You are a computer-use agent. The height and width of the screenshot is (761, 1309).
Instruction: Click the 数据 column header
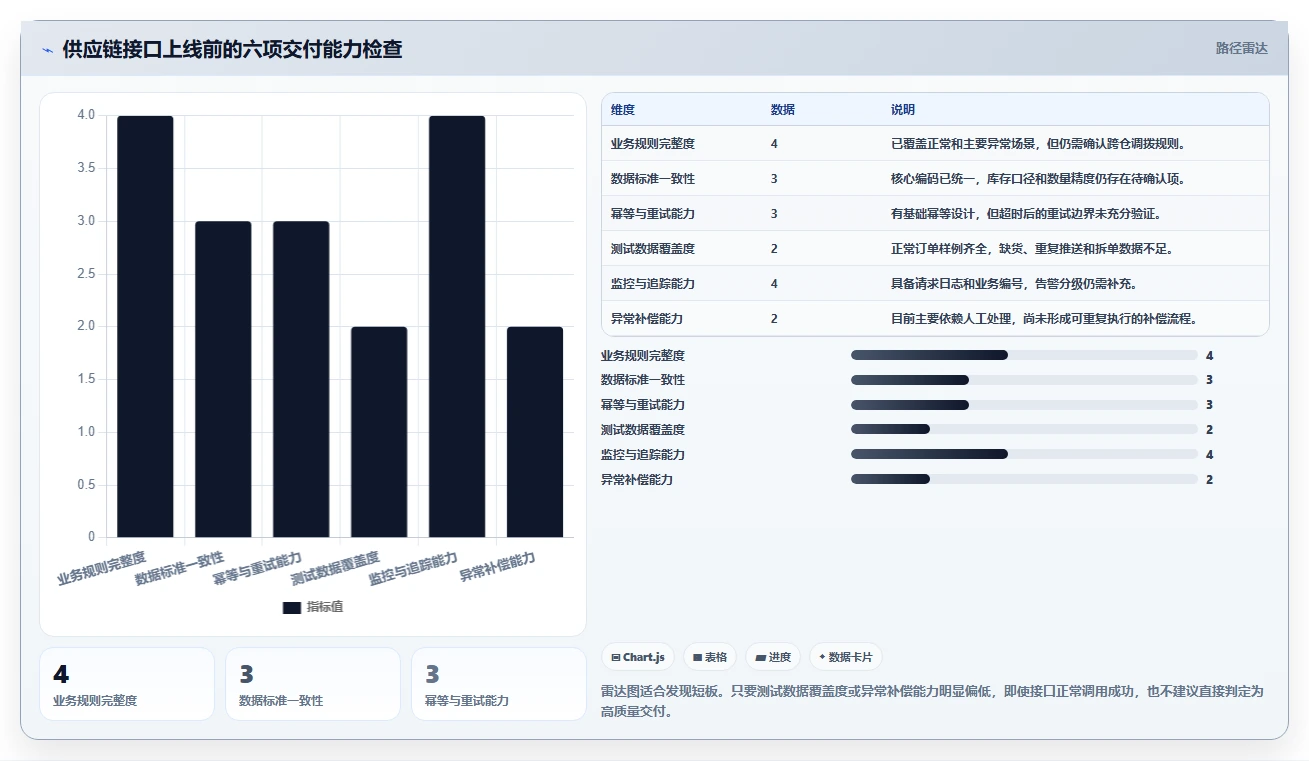783,110
